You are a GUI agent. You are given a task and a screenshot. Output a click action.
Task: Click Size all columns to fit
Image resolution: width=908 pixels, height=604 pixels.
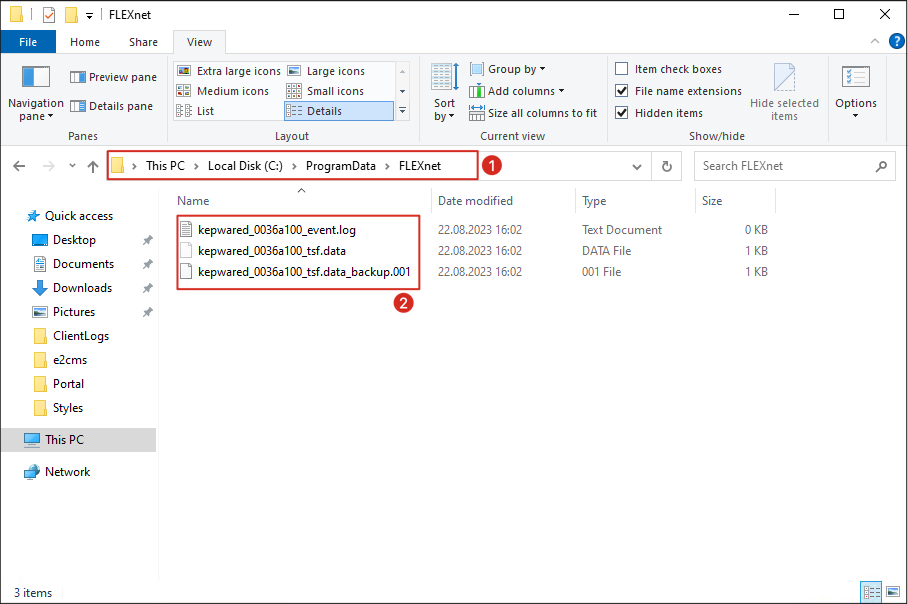(x=533, y=113)
